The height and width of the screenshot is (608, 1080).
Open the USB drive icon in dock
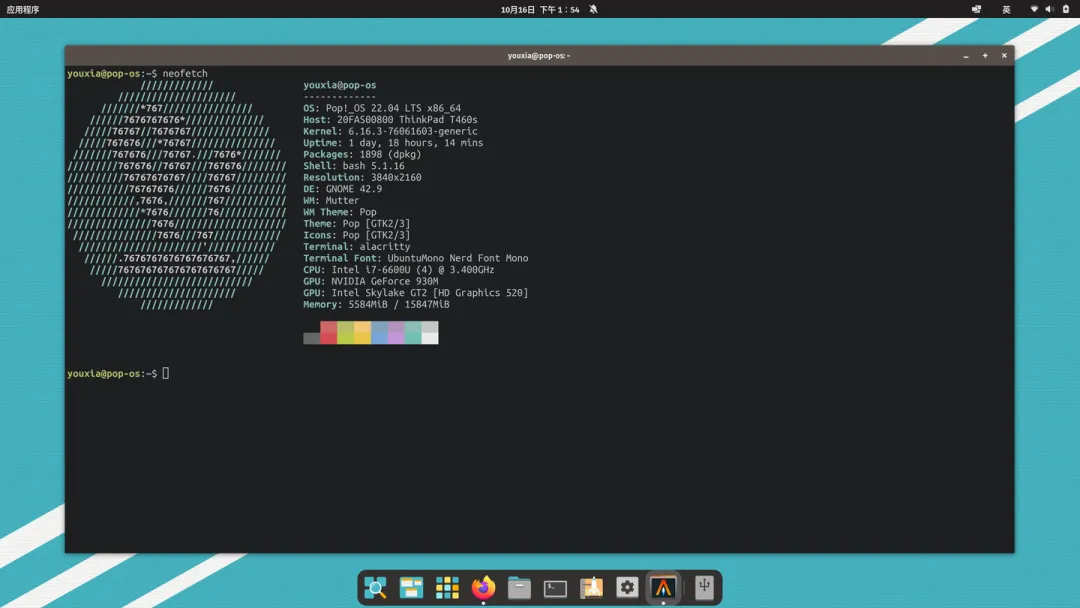pyautogui.click(x=704, y=587)
